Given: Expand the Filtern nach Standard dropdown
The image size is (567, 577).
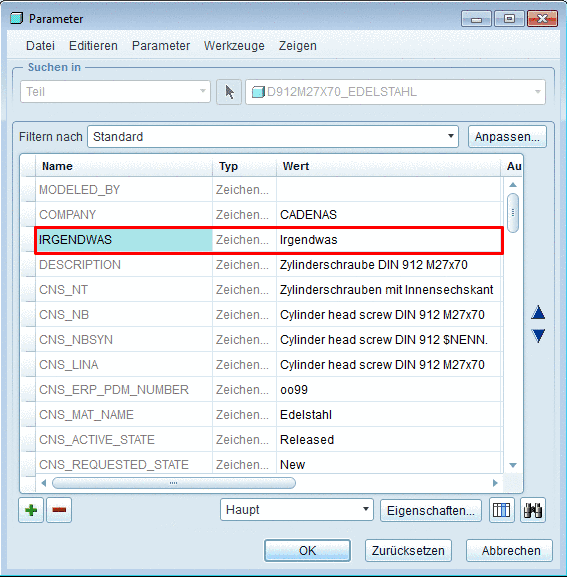Looking at the screenshot, I should point(273,137).
